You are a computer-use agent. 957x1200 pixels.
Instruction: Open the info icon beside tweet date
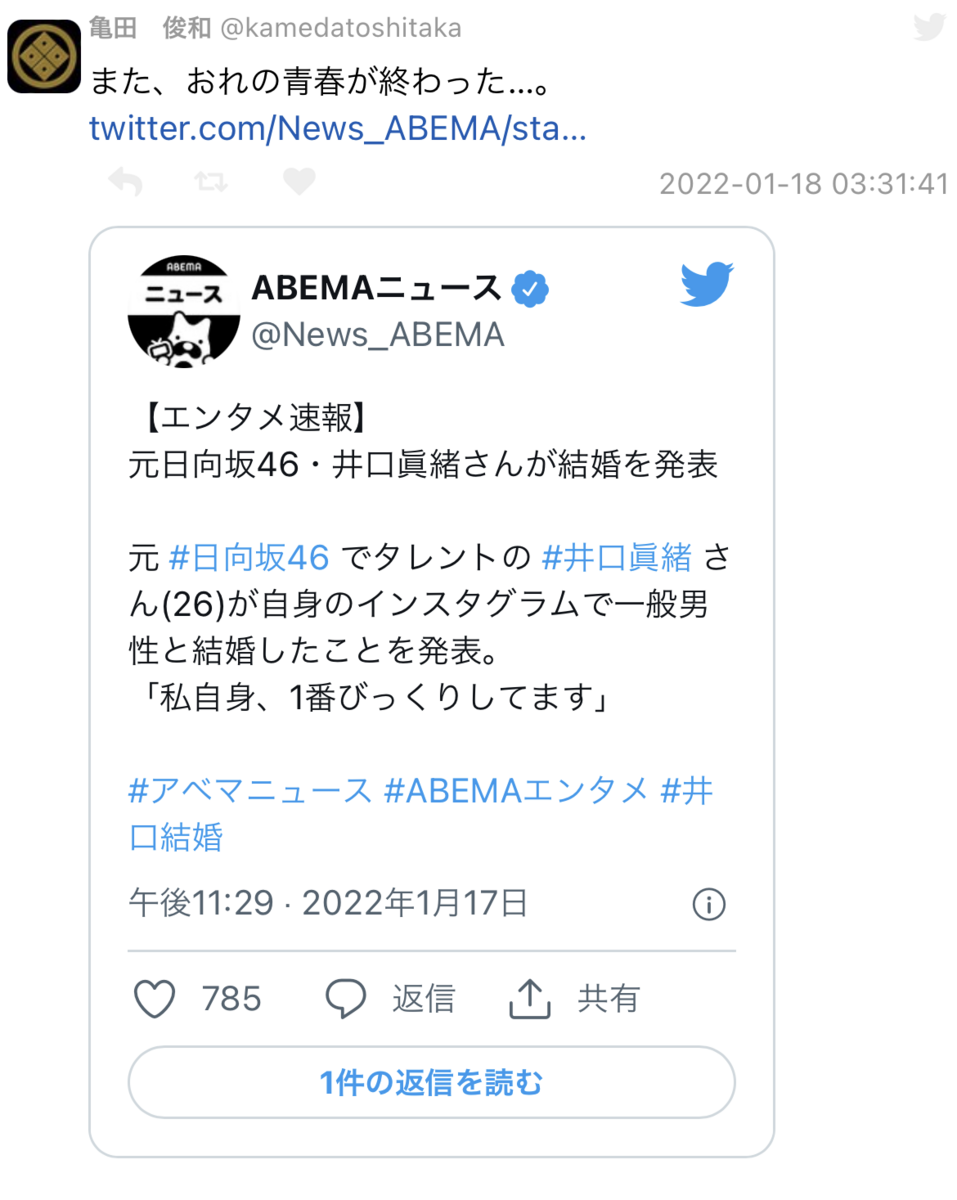click(x=709, y=905)
